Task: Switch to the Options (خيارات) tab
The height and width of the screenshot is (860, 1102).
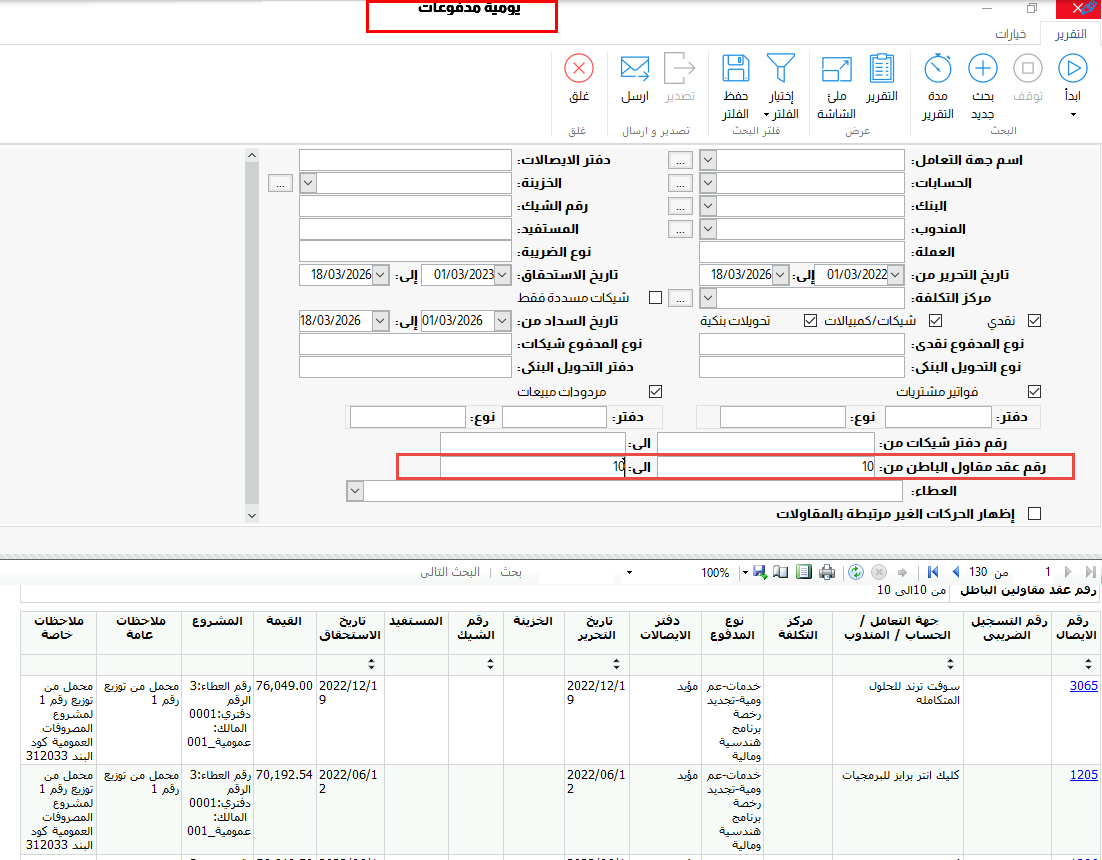Action: pyautogui.click(x=1010, y=34)
